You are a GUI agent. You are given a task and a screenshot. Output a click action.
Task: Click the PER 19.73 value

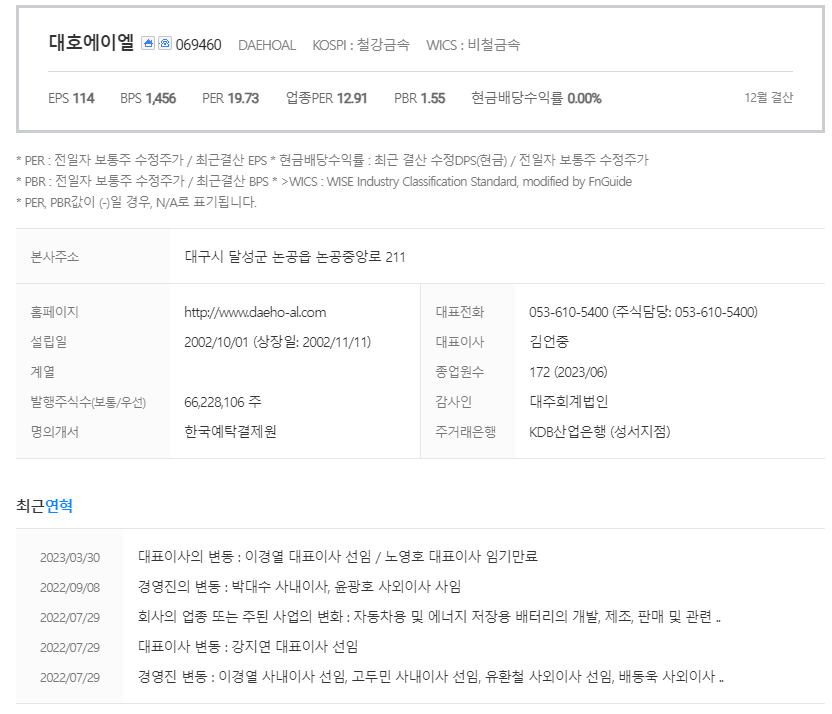tap(230, 98)
